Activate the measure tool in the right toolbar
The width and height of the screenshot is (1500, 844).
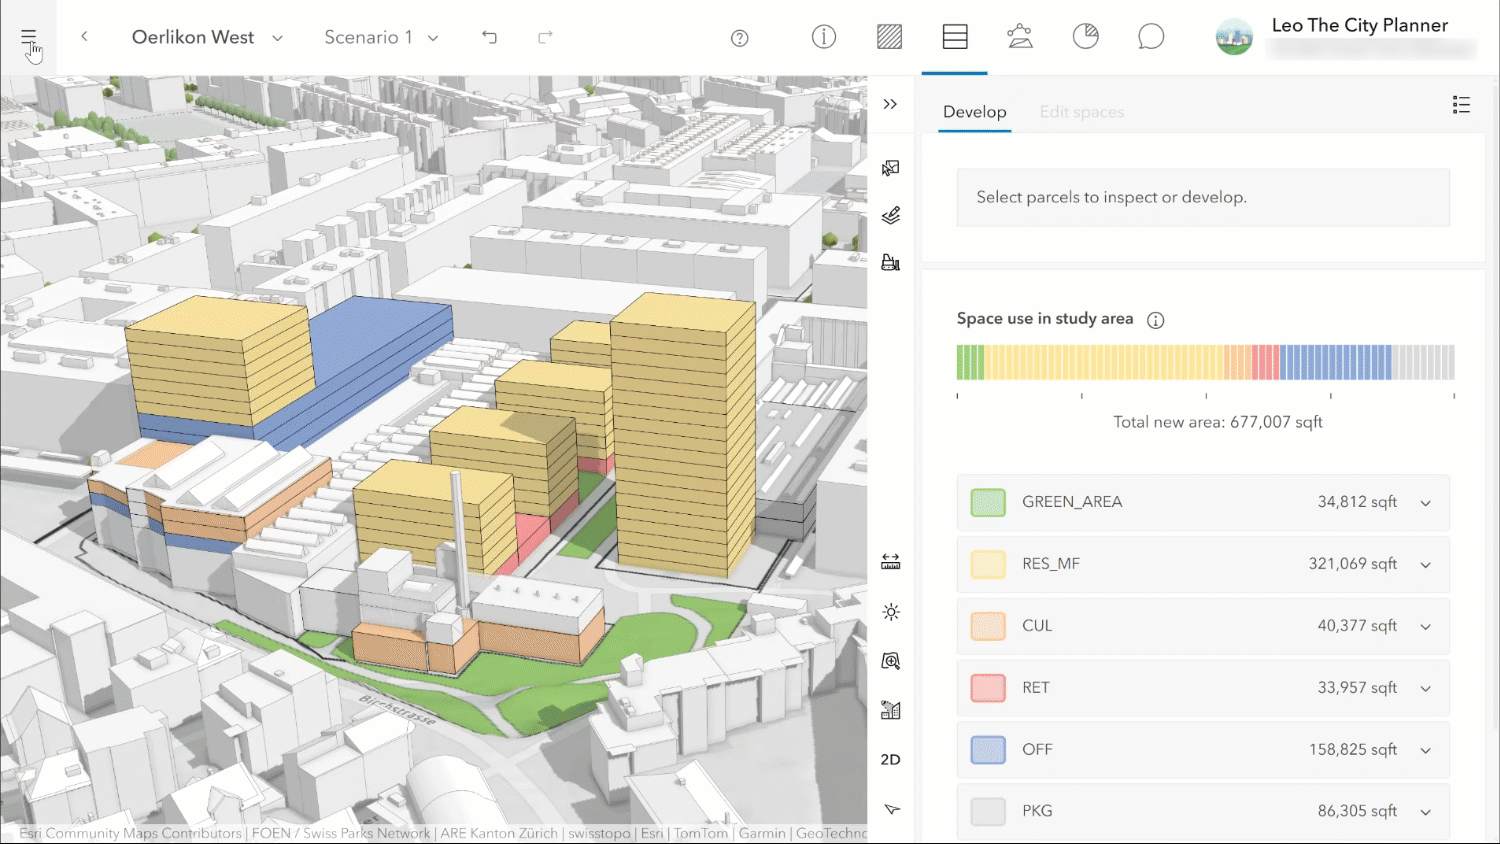pos(890,561)
